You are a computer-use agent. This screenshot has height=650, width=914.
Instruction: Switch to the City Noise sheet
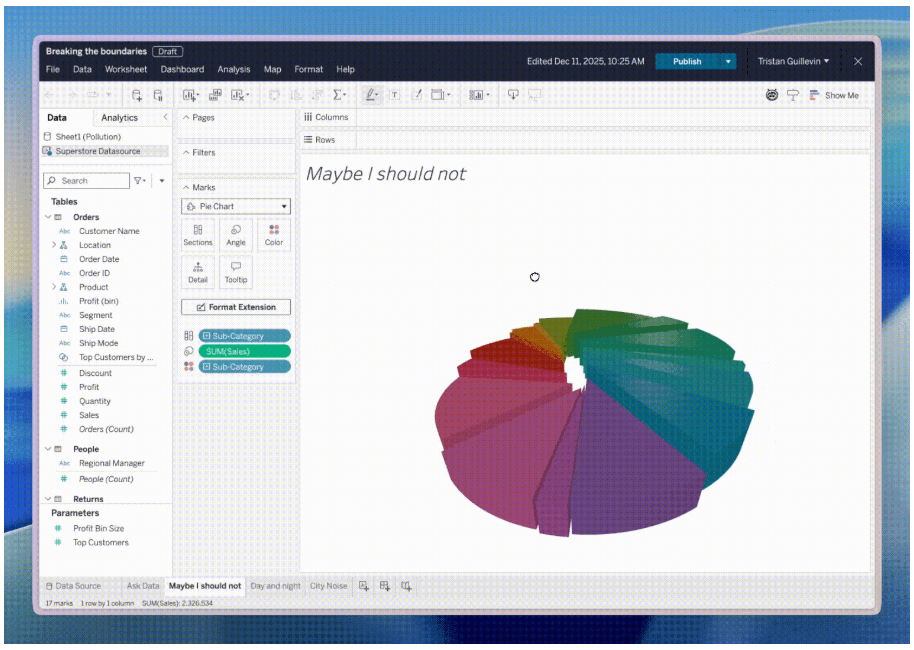tap(329, 586)
